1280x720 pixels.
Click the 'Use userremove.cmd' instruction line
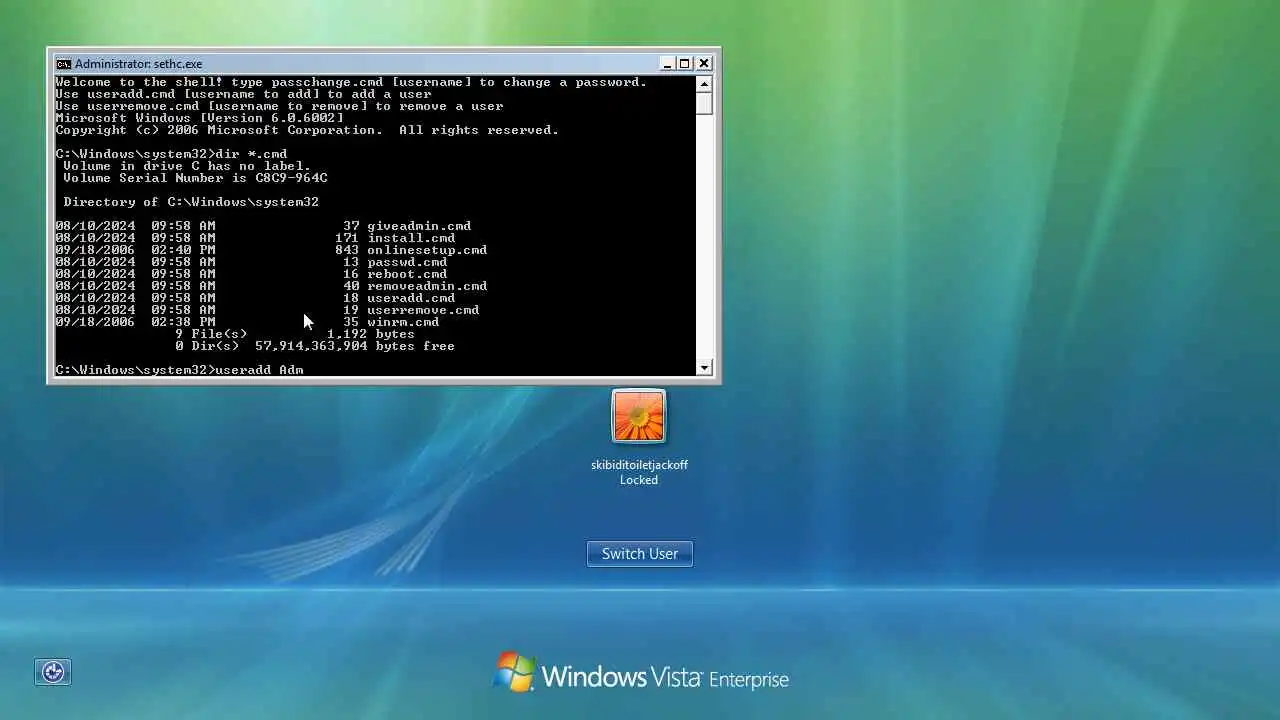coord(279,106)
